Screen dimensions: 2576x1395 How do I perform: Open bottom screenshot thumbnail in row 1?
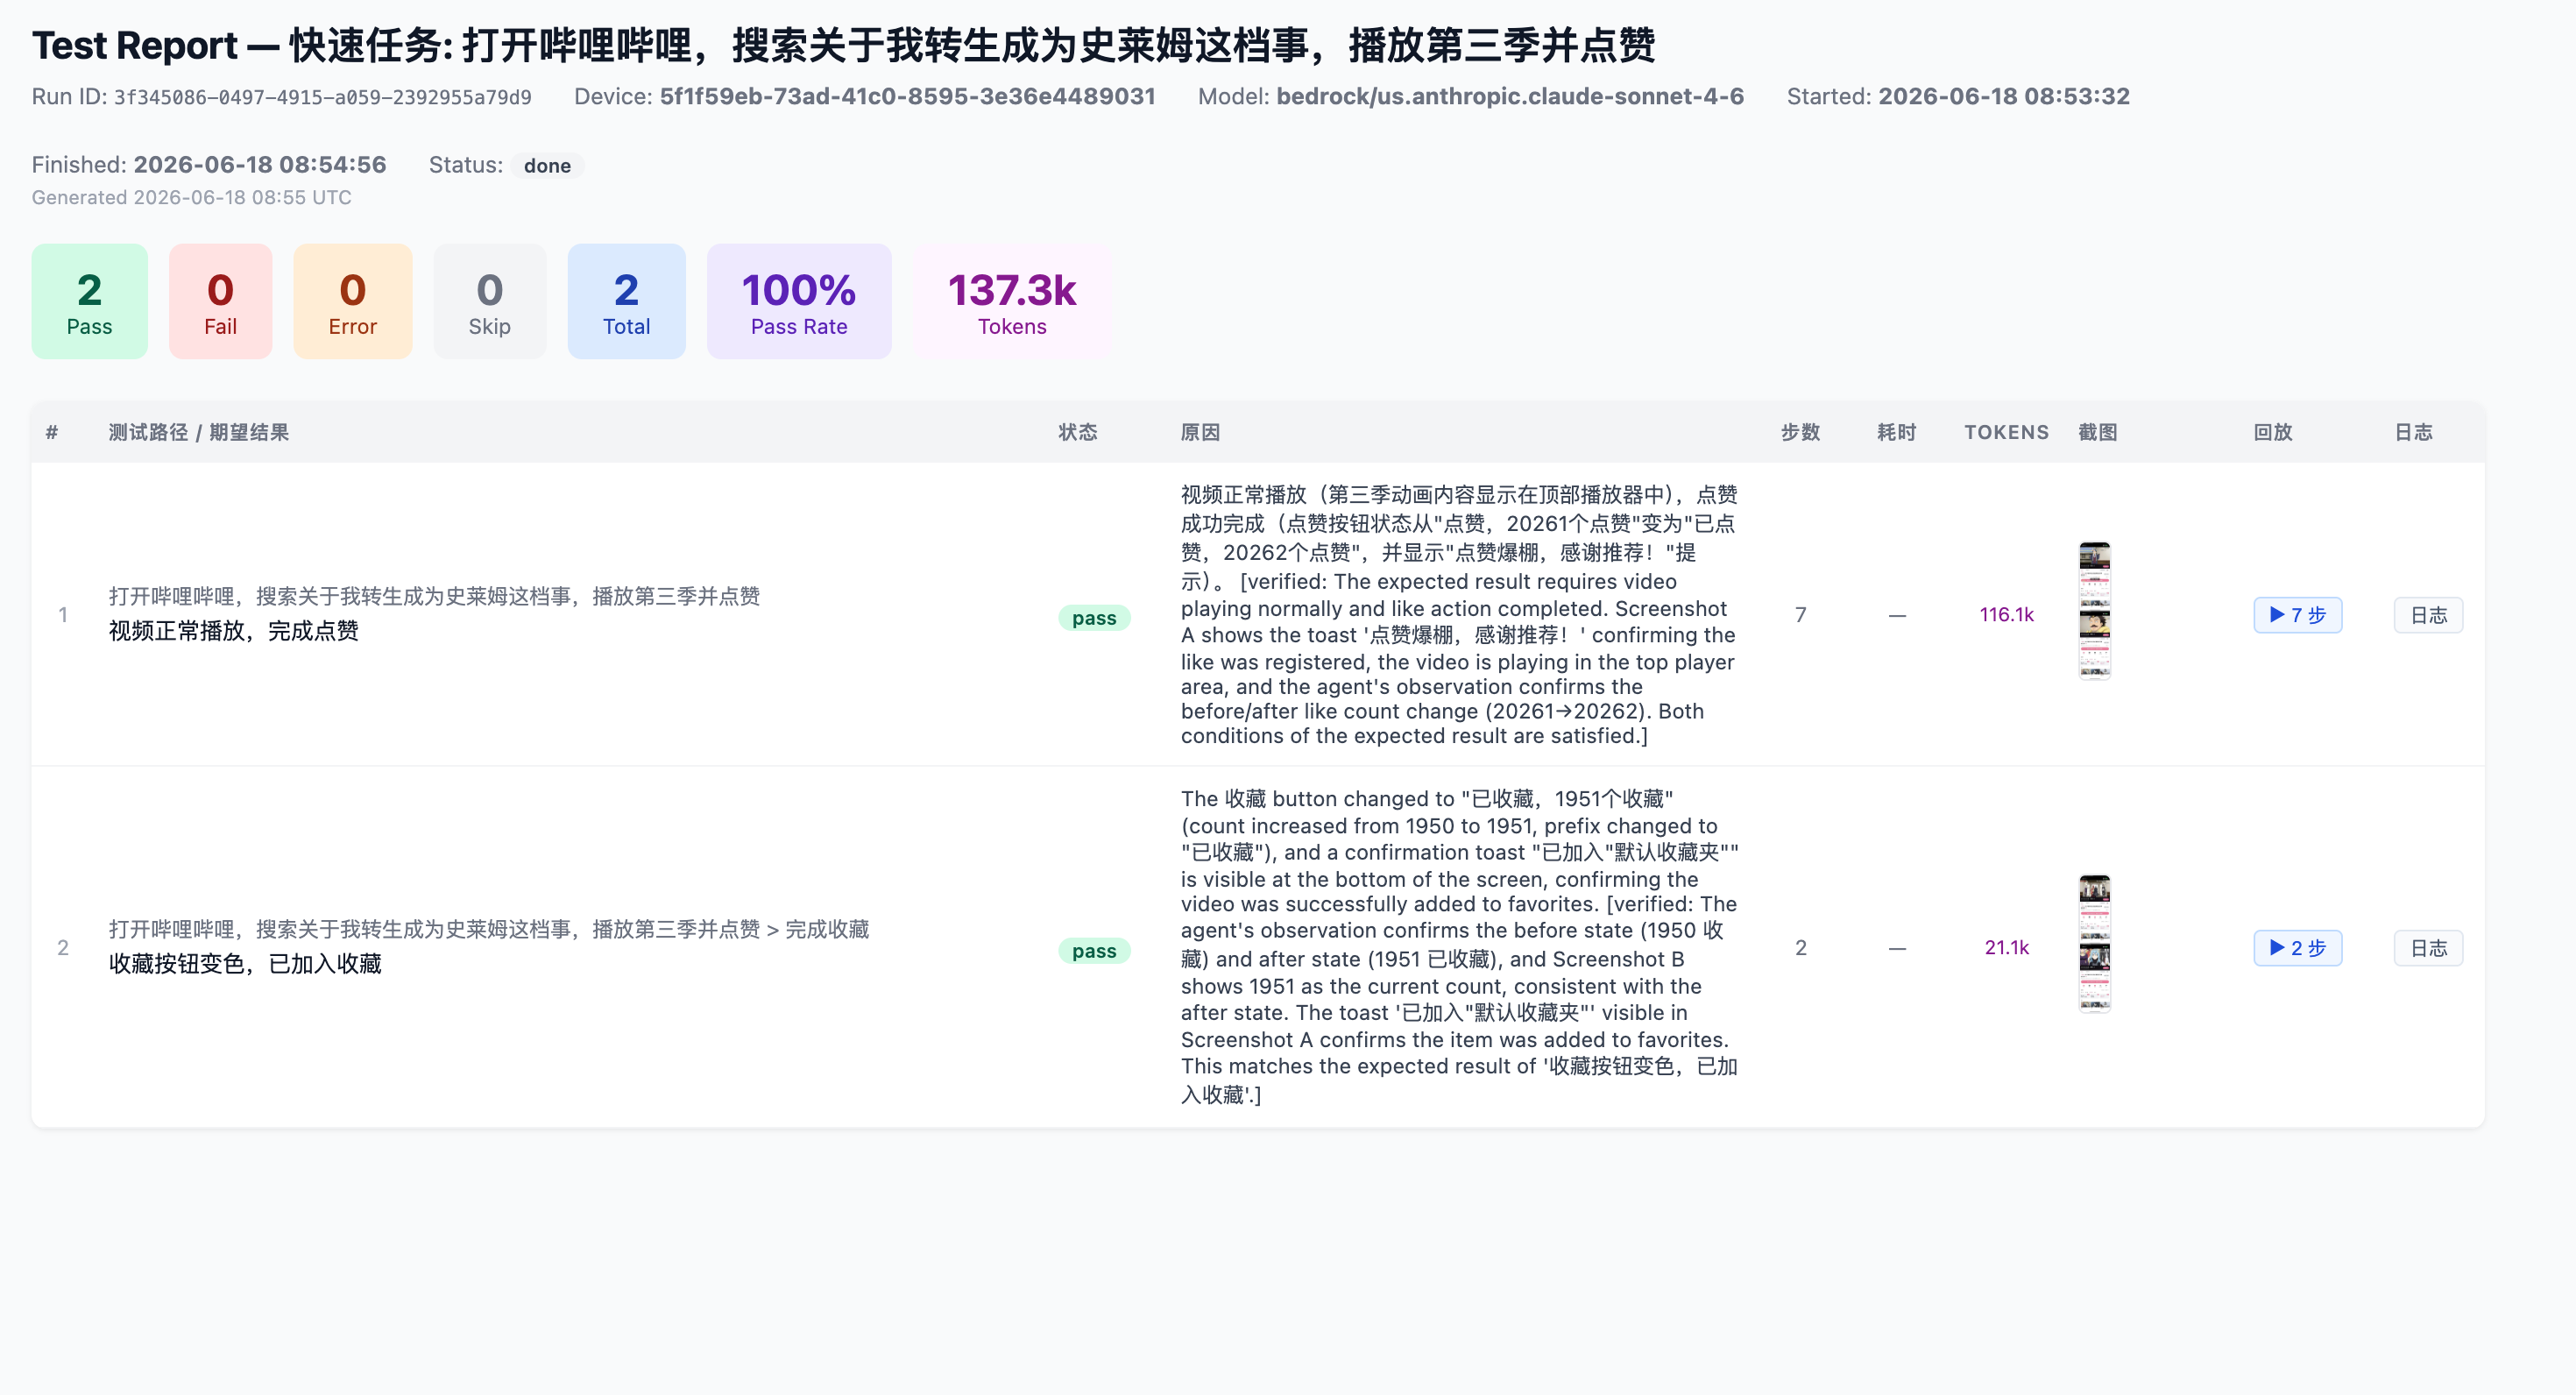click(2095, 644)
